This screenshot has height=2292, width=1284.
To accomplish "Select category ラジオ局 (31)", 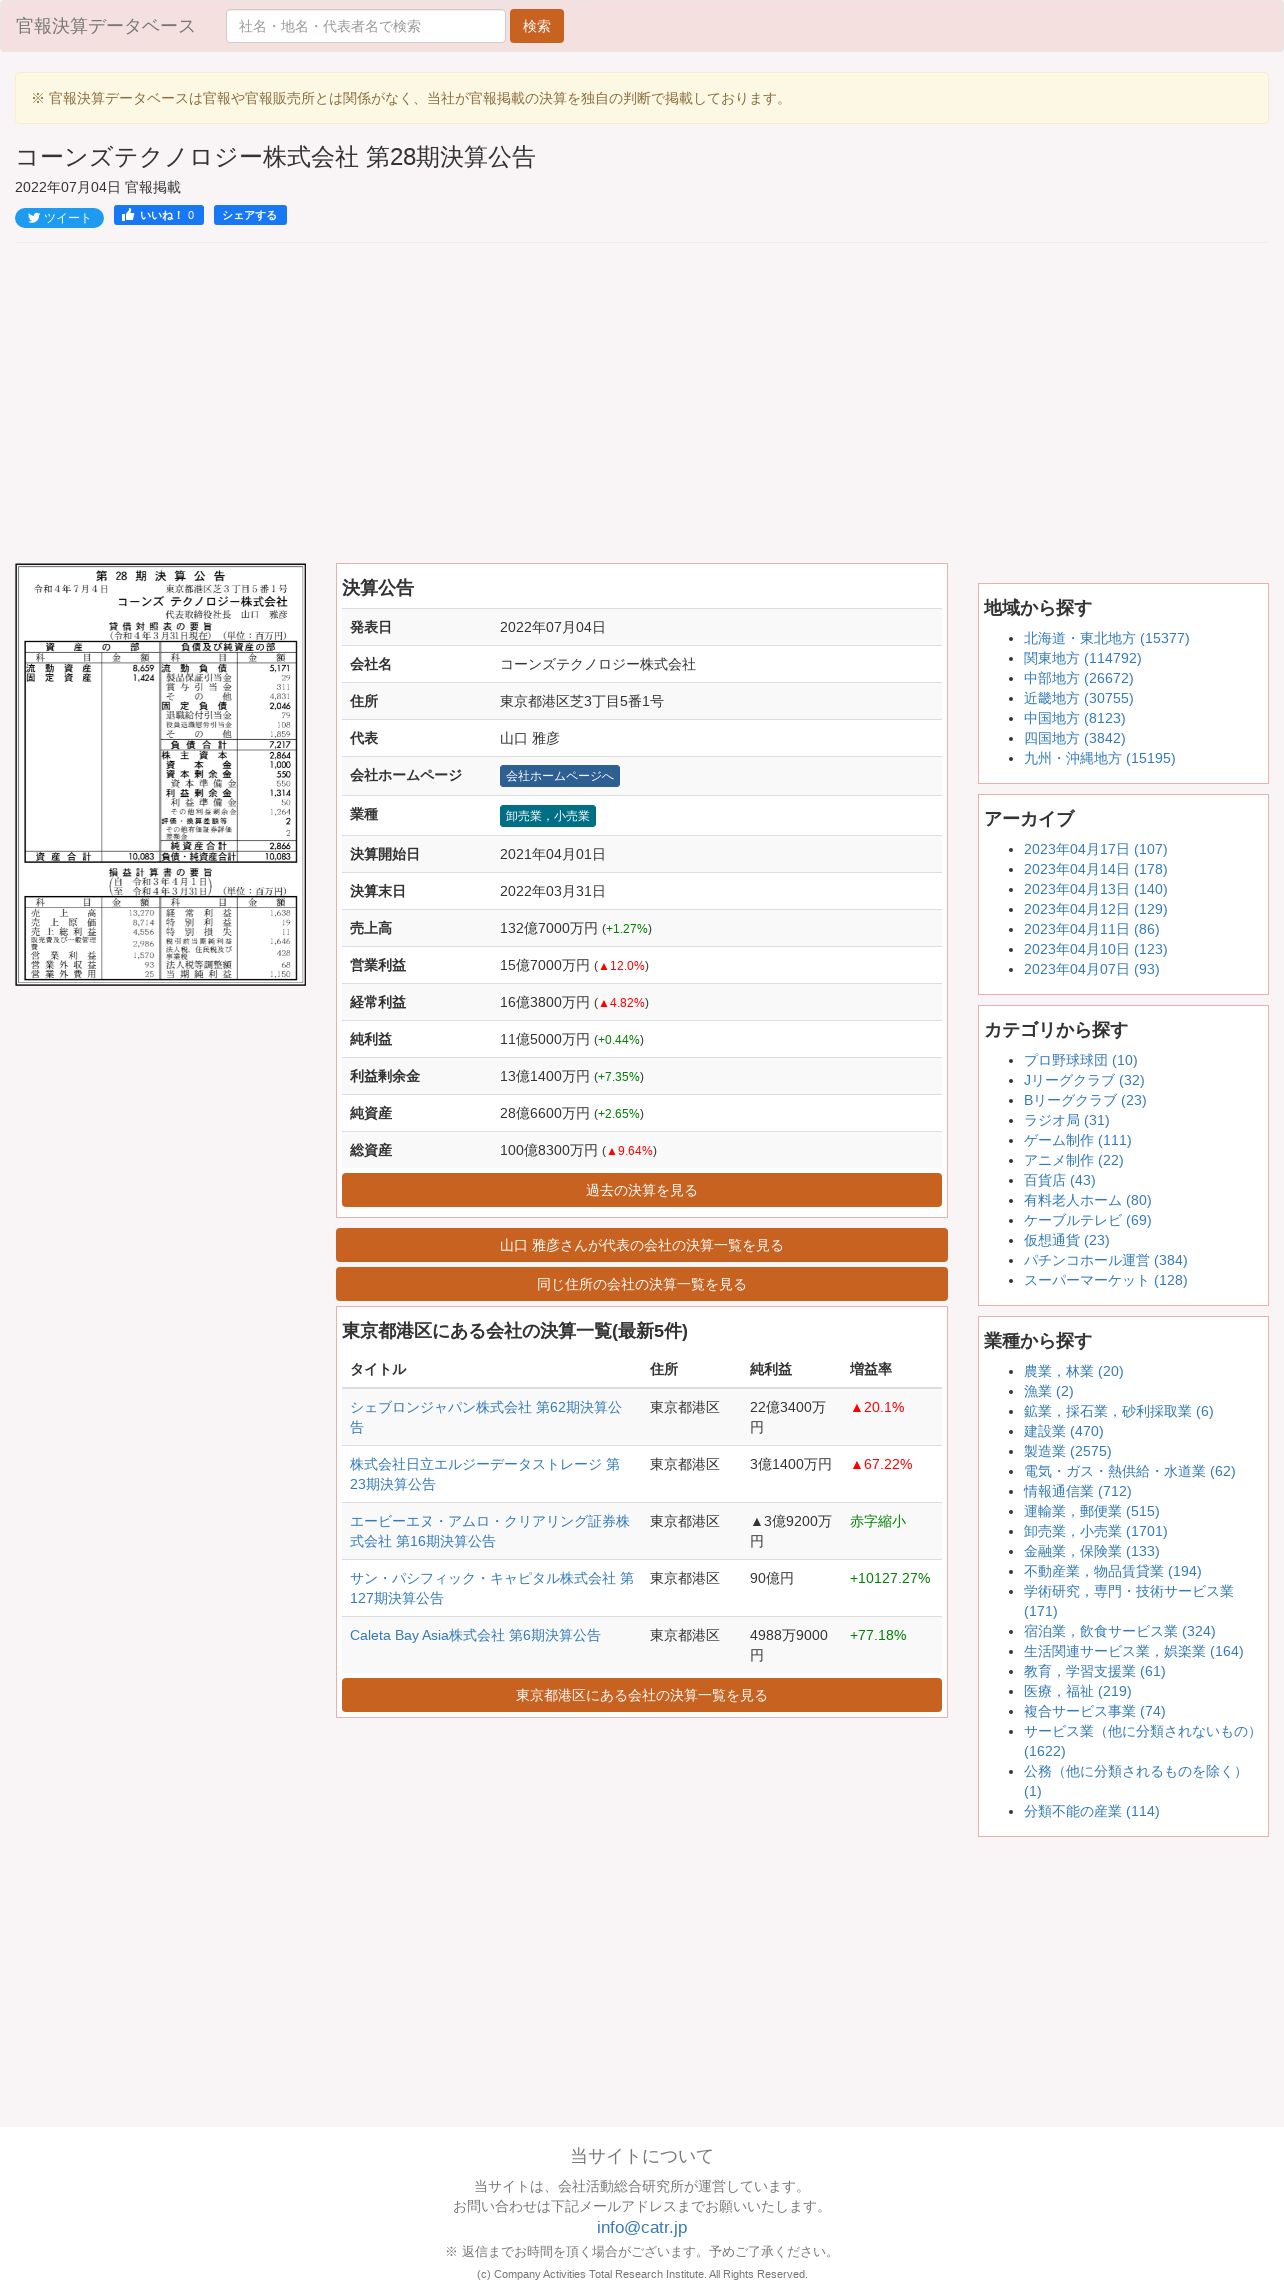I will [x=1066, y=1120].
